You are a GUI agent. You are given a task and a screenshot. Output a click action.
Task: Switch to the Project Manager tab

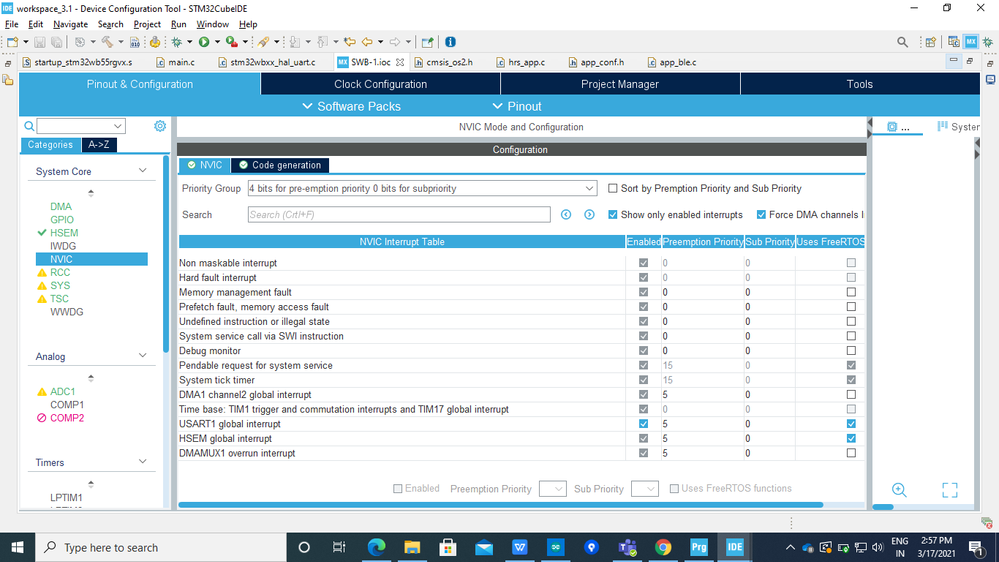(x=620, y=84)
